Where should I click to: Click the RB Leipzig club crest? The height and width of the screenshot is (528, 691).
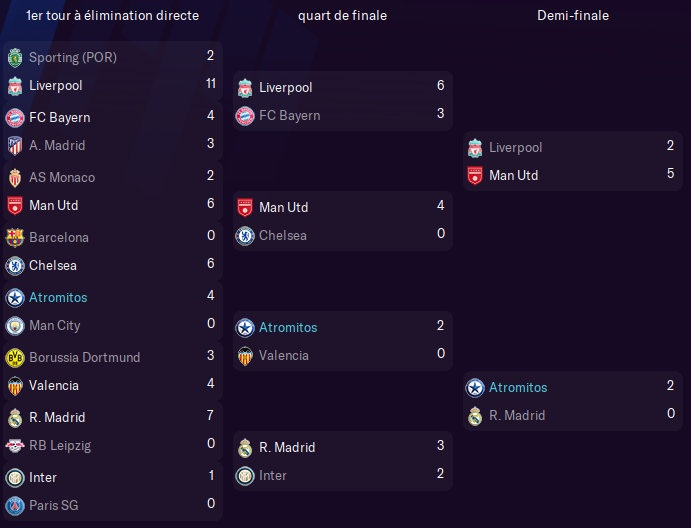click(x=15, y=446)
